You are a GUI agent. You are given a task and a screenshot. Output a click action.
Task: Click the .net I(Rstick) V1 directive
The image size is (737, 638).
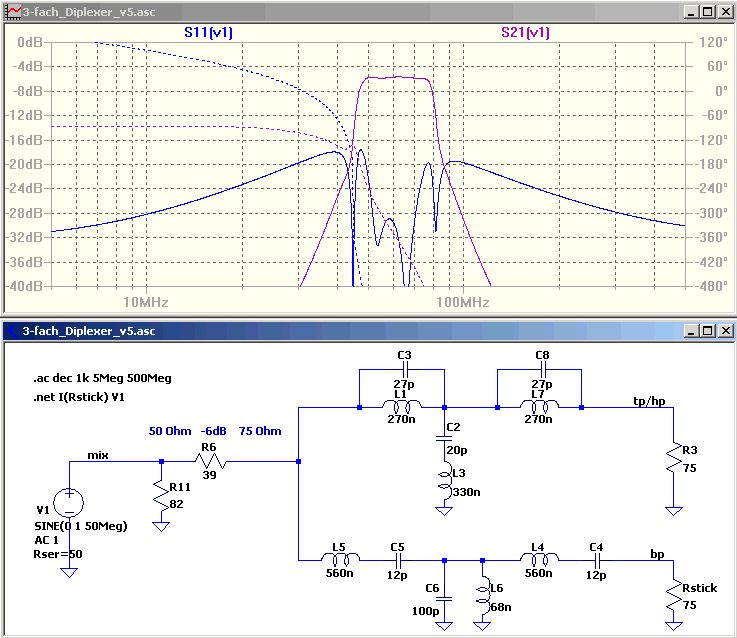pos(83,396)
